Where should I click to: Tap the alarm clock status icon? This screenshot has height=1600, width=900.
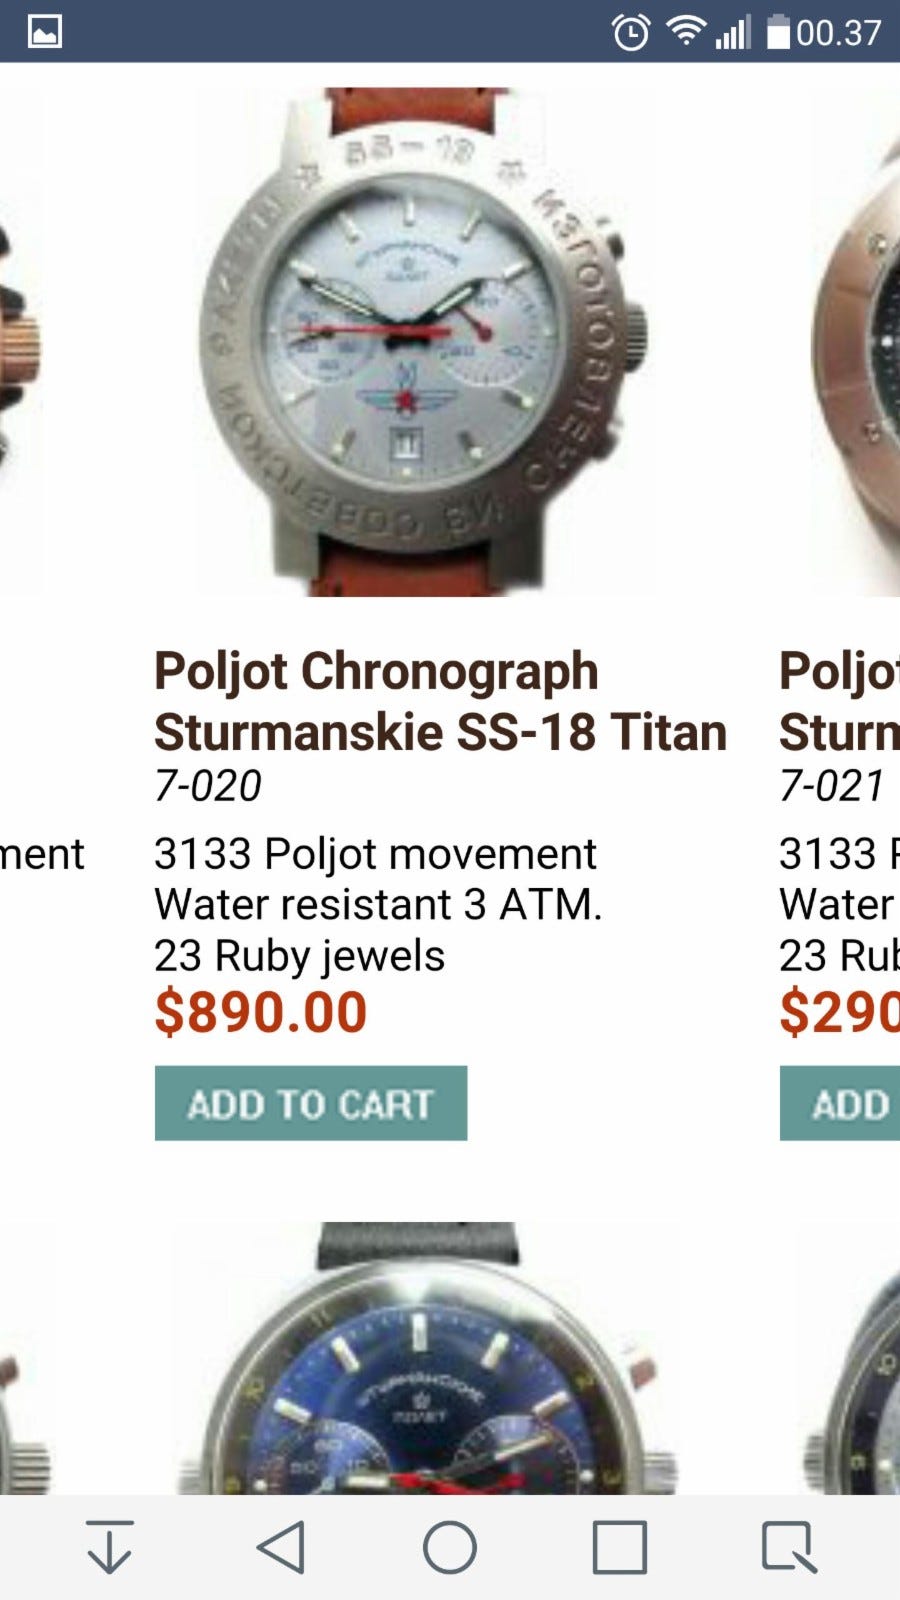coord(631,33)
